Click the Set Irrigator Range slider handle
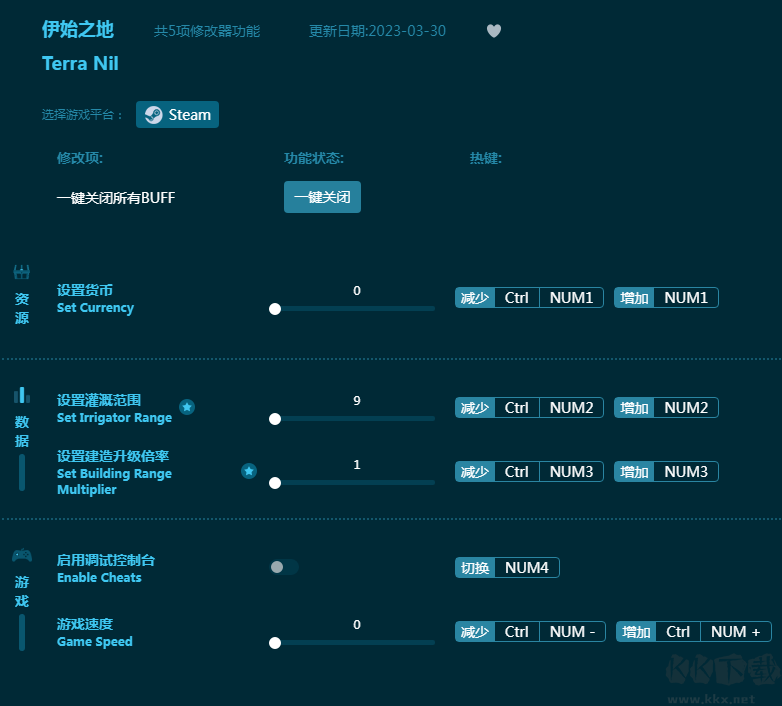The height and width of the screenshot is (706, 782). pyautogui.click(x=275, y=419)
